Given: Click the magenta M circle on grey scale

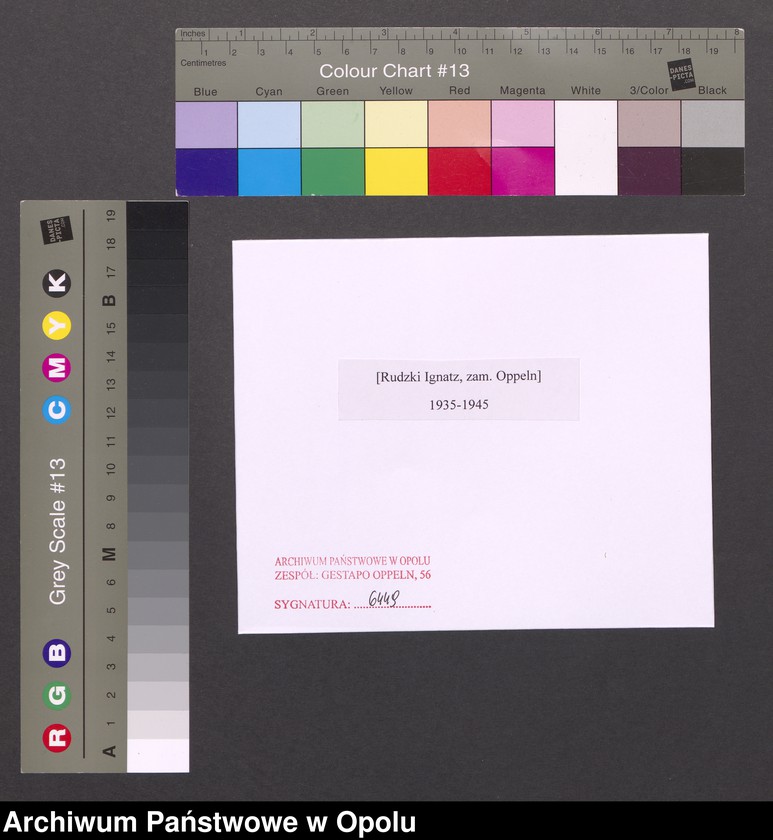Looking at the screenshot, I should click(x=57, y=367).
